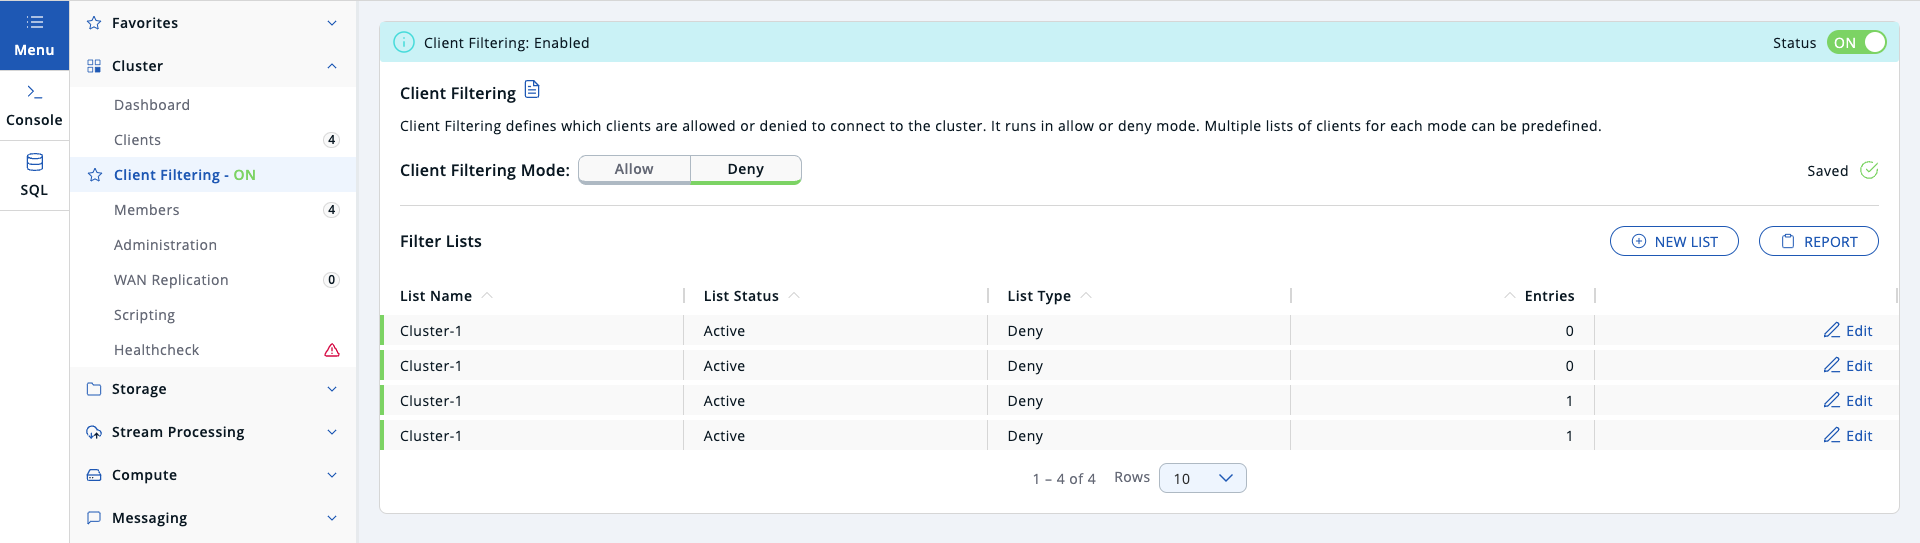Open the Rows per page dropdown

point(1202,478)
